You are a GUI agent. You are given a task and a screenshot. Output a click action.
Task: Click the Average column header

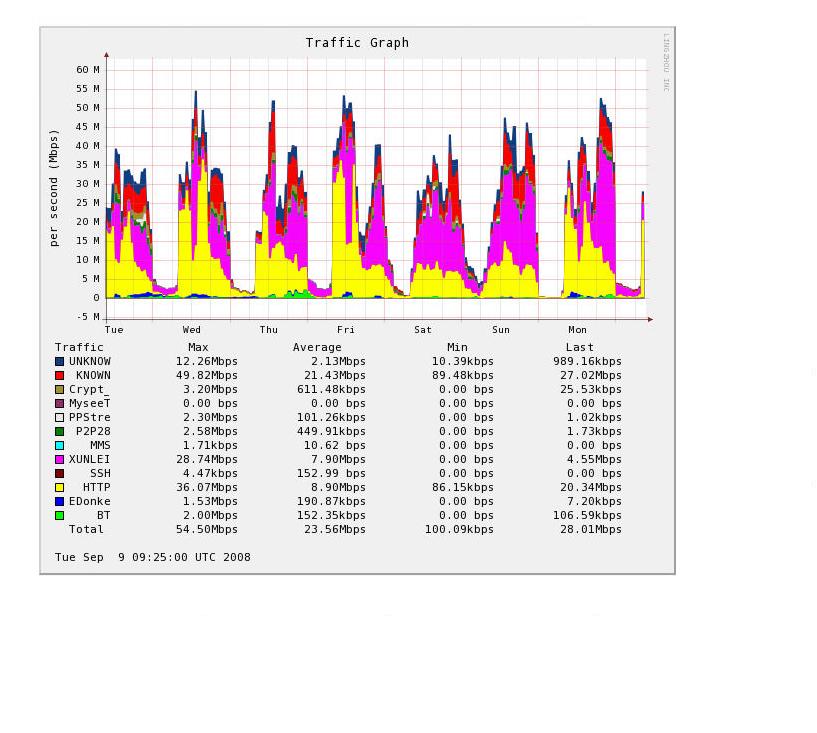click(x=317, y=348)
